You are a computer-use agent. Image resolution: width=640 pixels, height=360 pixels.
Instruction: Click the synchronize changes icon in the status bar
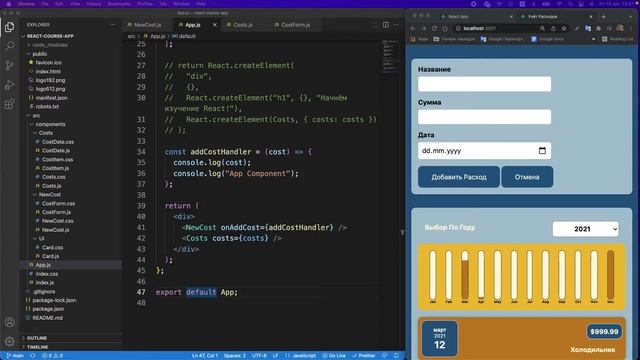[33, 356]
